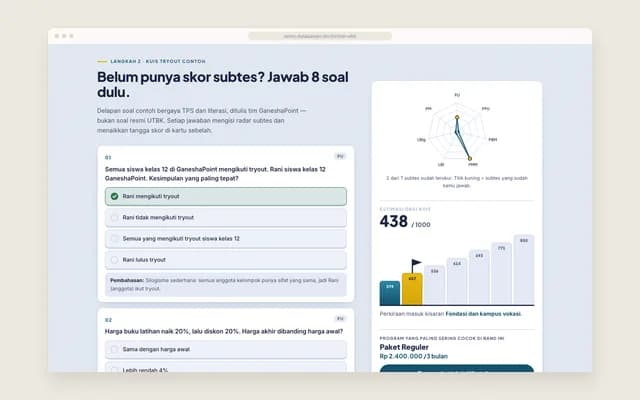Select the 'Rani lulus tryout' option

[x=226, y=260]
